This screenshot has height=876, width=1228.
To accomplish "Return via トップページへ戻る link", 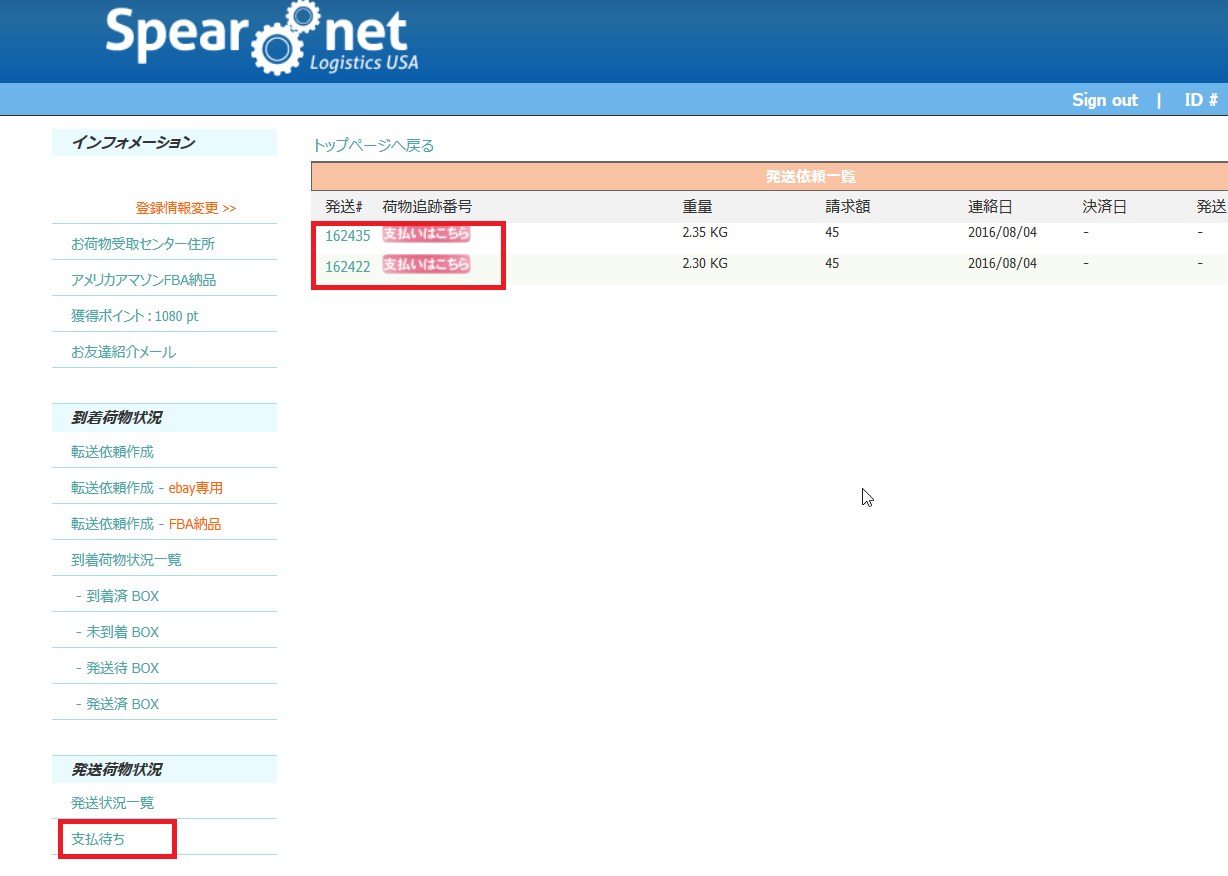I will tap(374, 145).
